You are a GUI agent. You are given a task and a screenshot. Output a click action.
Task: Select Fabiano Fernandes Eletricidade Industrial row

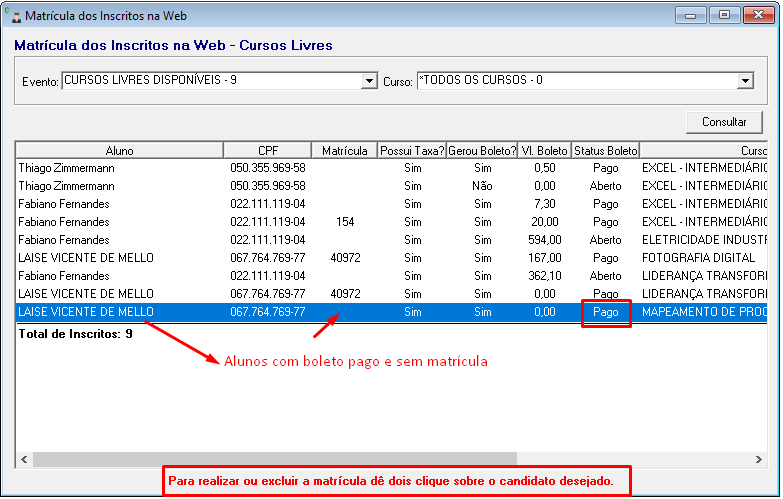click(x=392, y=240)
